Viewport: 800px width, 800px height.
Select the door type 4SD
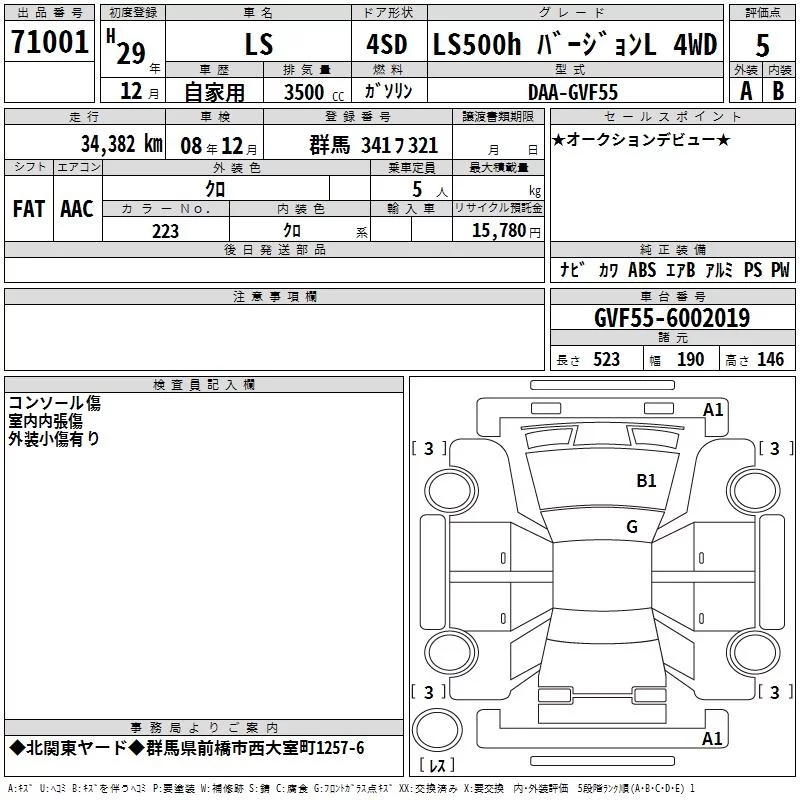(x=387, y=44)
